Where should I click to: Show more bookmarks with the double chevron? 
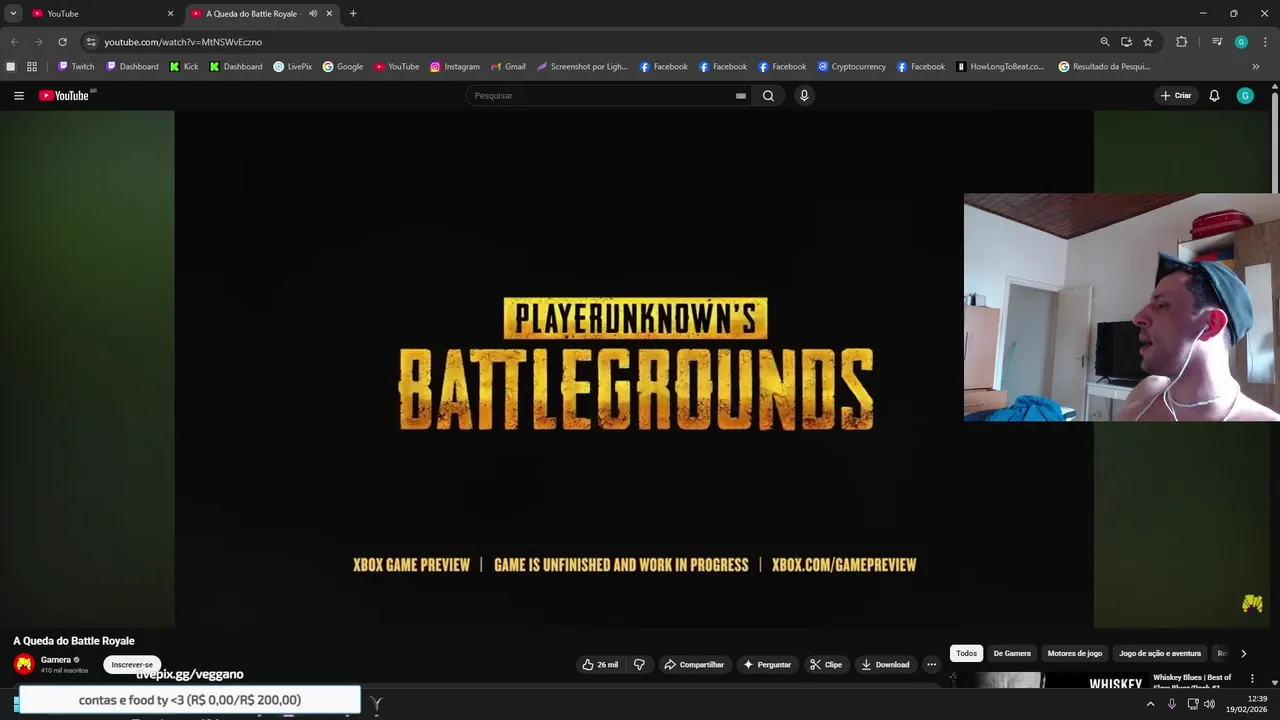[1256, 67]
